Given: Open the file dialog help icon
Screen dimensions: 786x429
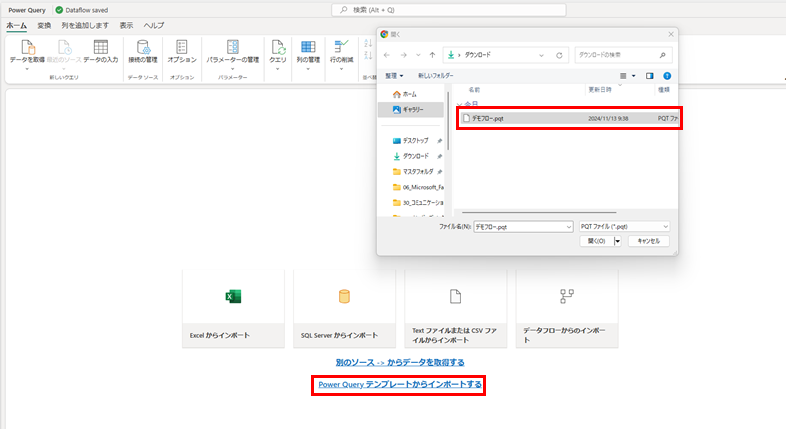Looking at the screenshot, I should pyautogui.click(x=667, y=76).
